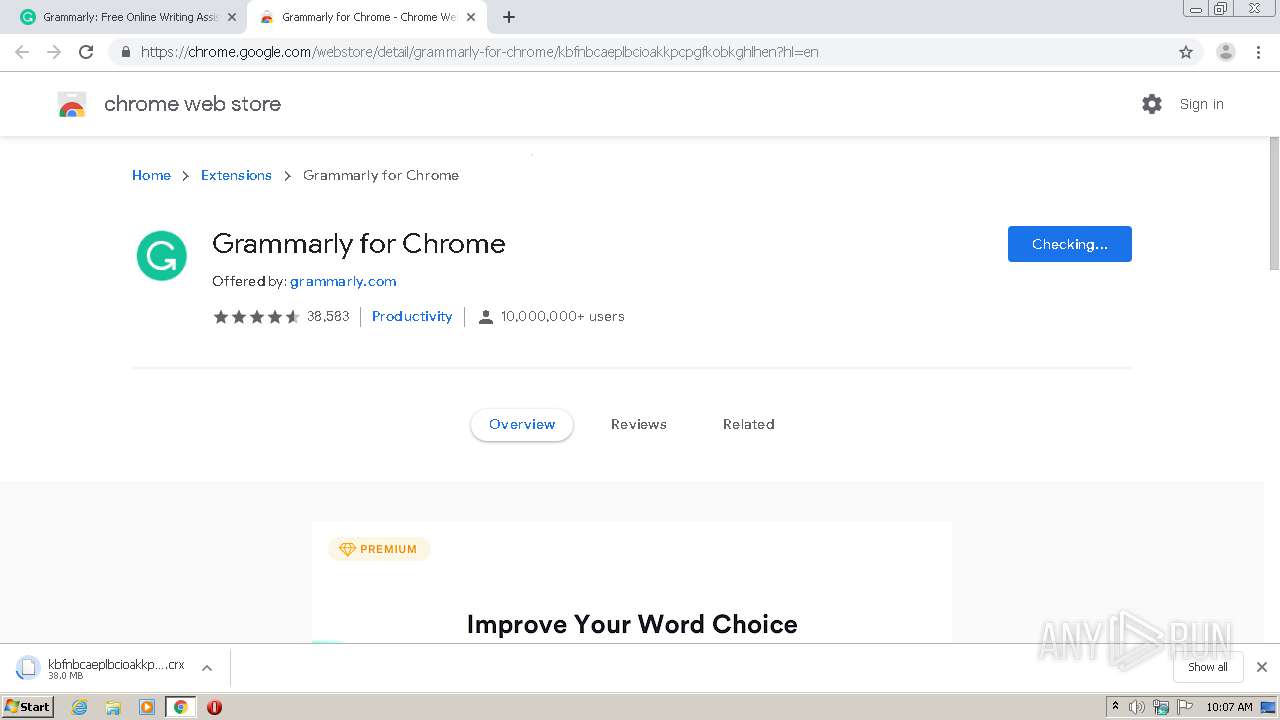1280x720 pixels.
Task: Bookmark this page with star icon
Action: tap(1186, 52)
